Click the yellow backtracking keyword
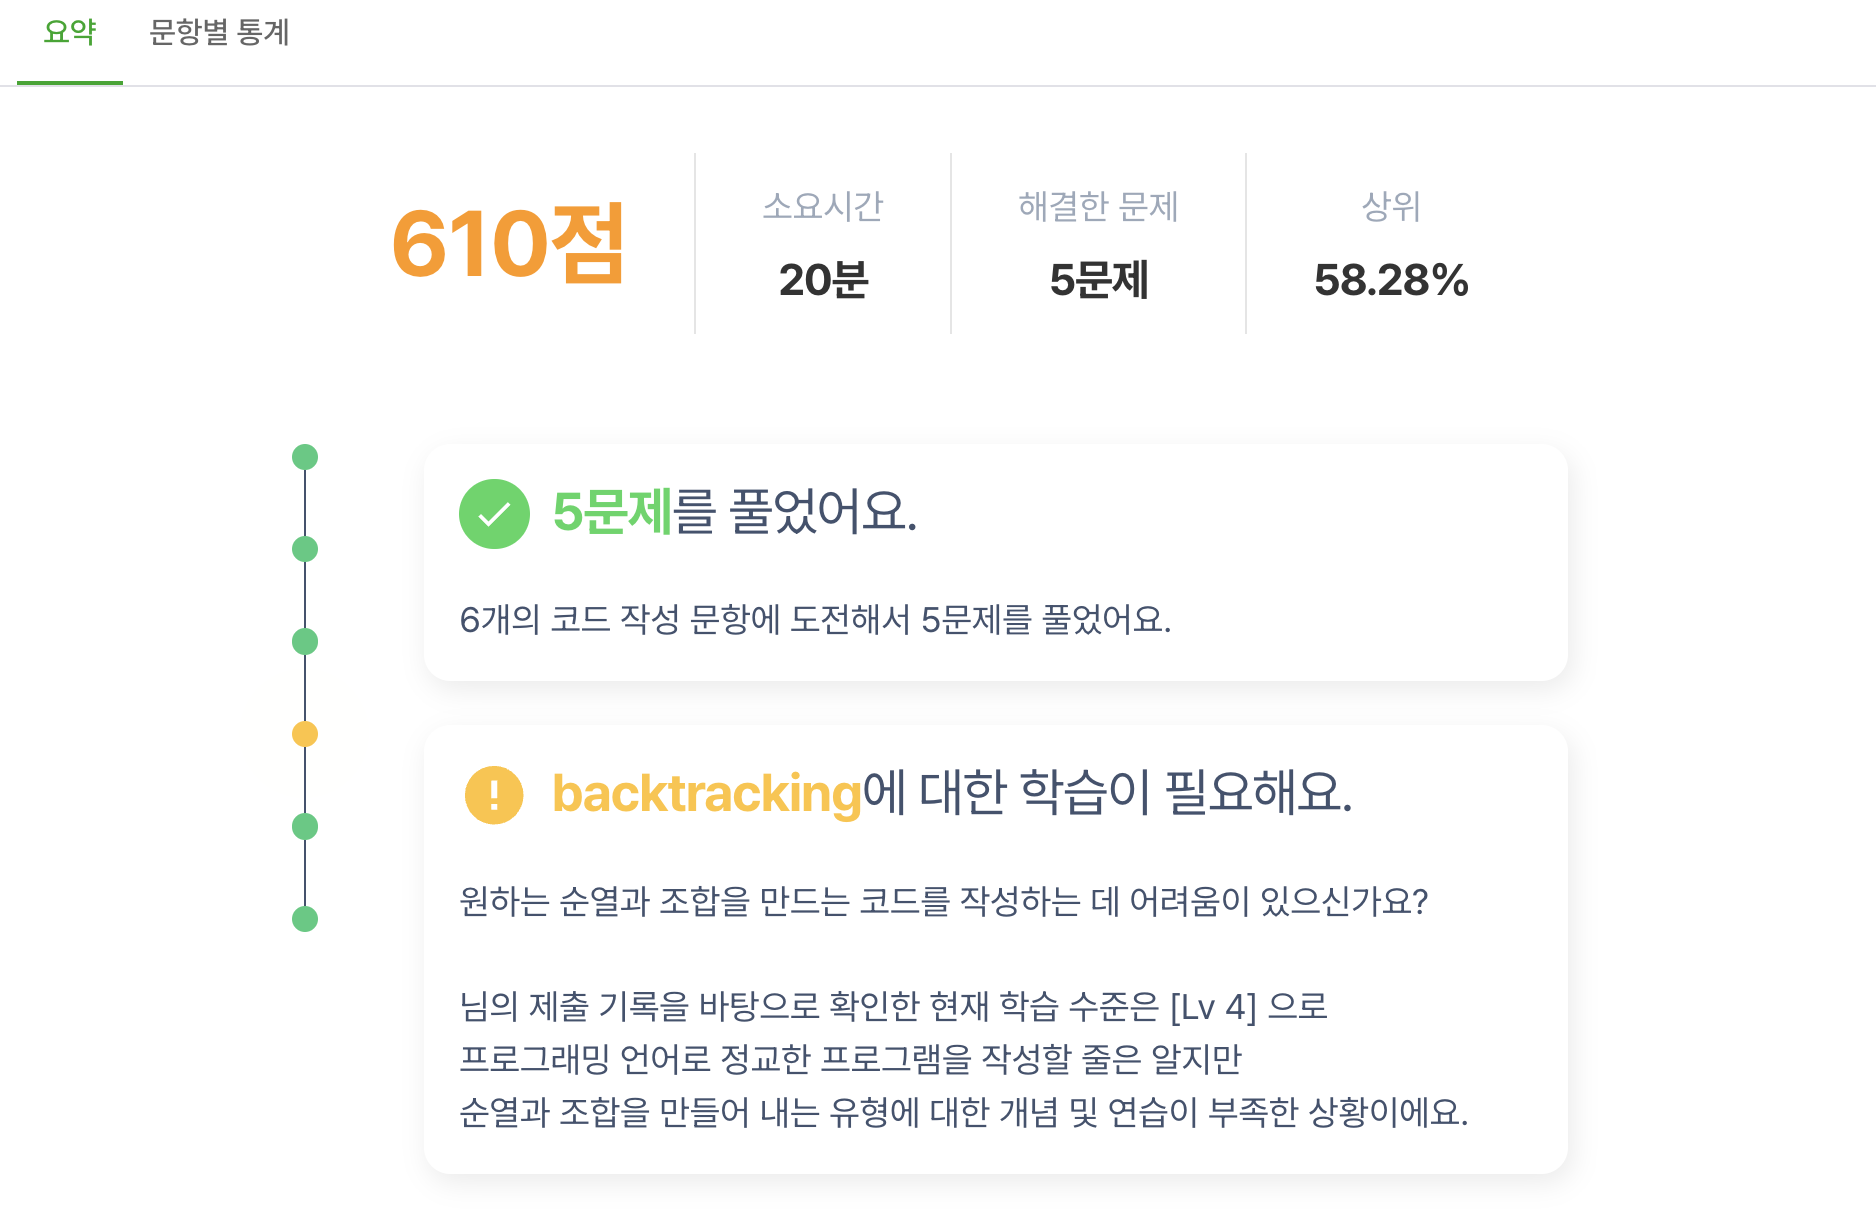Screen dimensions: 1876x1216 (707, 794)
